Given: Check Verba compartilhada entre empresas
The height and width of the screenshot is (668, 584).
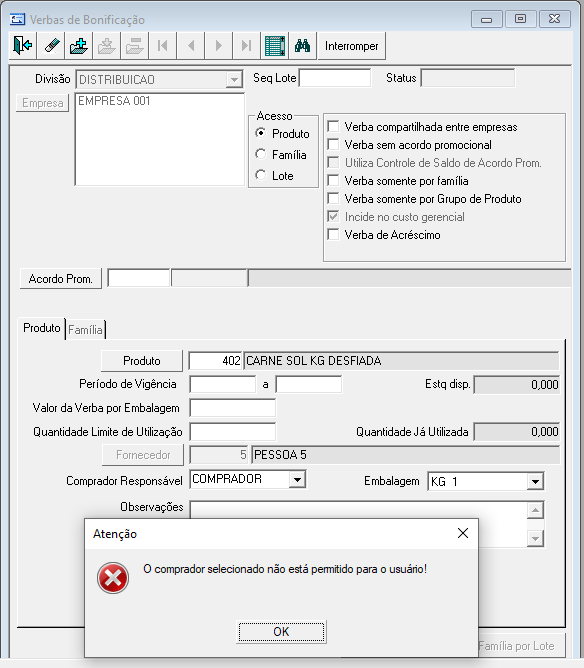Looking at the screenshot, I should click(333, 127).
